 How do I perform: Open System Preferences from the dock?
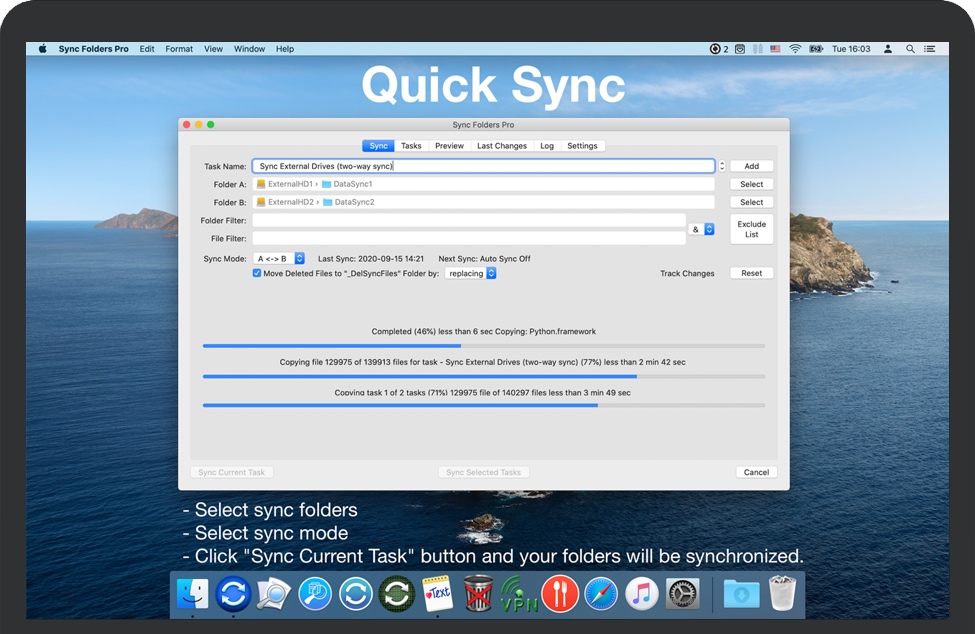(x=683, y=593)
